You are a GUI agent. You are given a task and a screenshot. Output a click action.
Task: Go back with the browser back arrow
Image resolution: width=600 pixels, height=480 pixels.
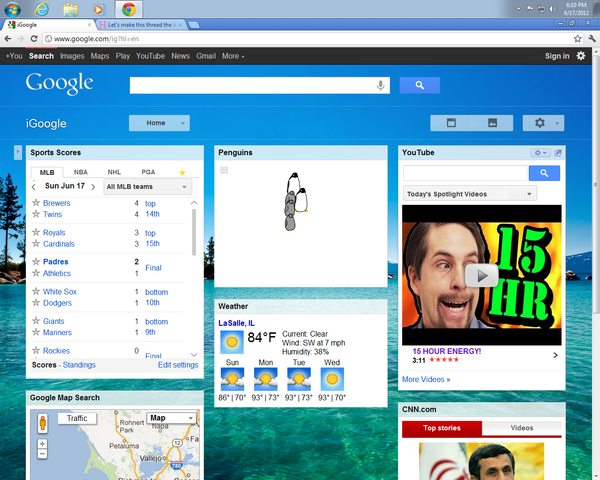(8, 39)
